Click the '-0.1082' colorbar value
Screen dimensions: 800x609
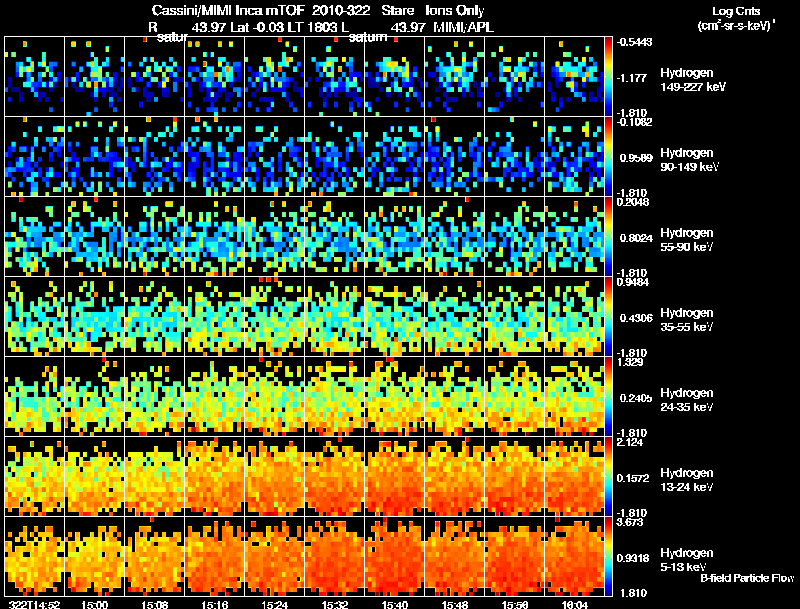pyautogui.click(x=634, y=122)
